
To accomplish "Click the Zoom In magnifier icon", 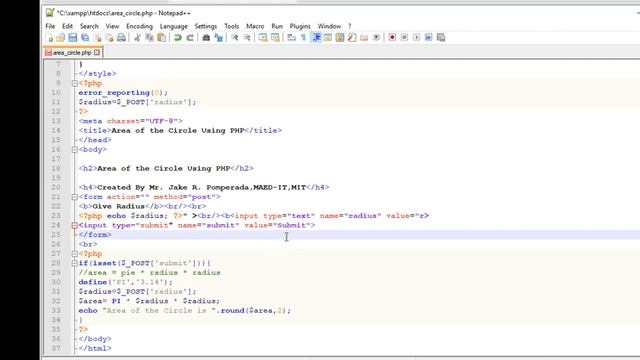I will coord(235,38).
